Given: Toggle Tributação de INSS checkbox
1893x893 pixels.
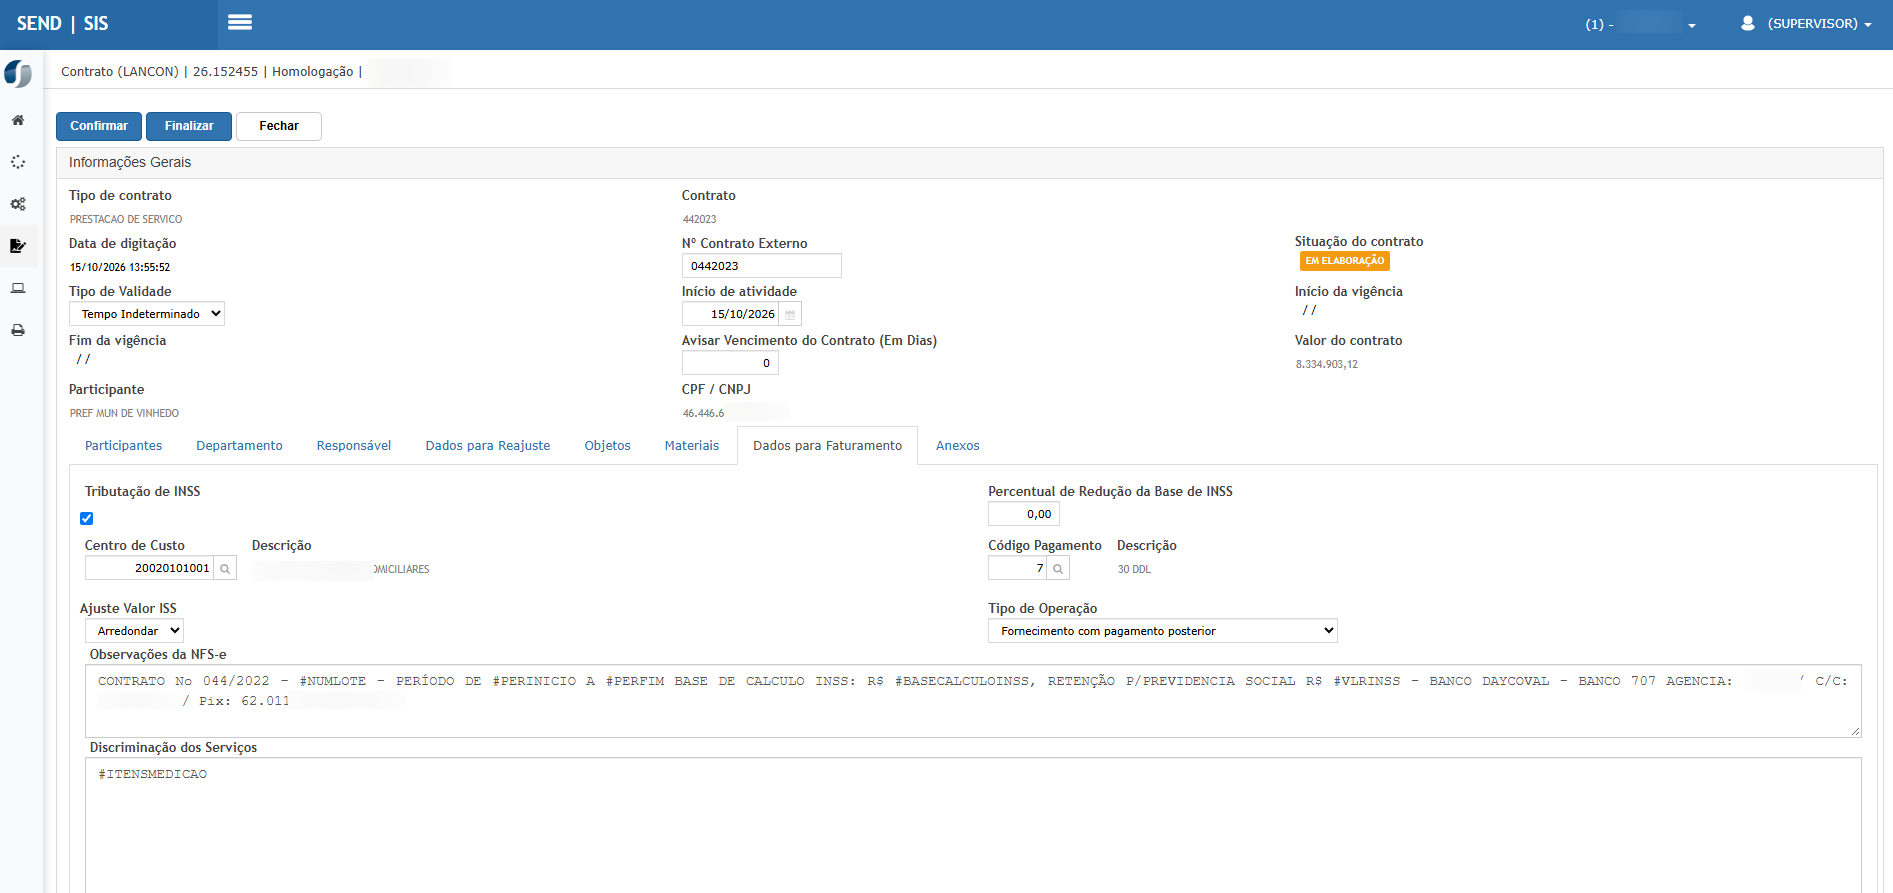Looking at the screenshot, I should point(87,518).
